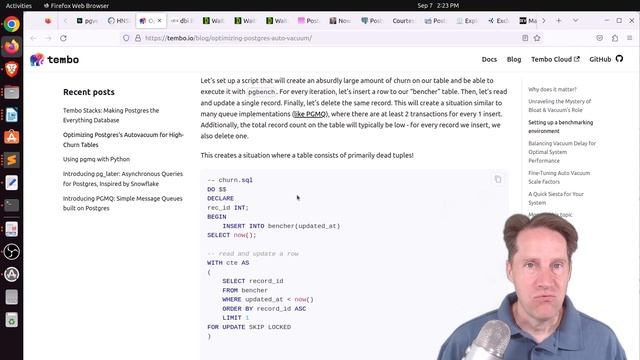Switch to the Excl tab
Image resolution: width=640 pixels, height=360 pixels.
pos(498,21)
